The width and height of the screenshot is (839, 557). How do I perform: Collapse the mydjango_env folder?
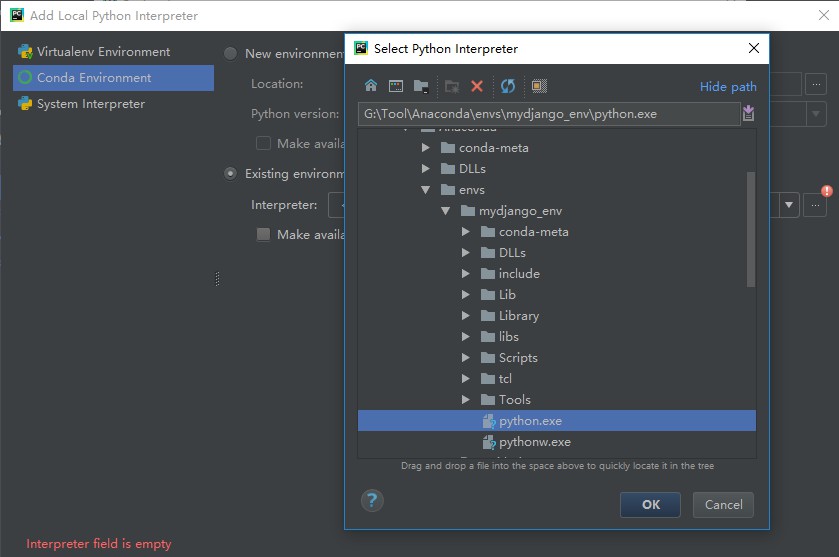coord(446,211)
